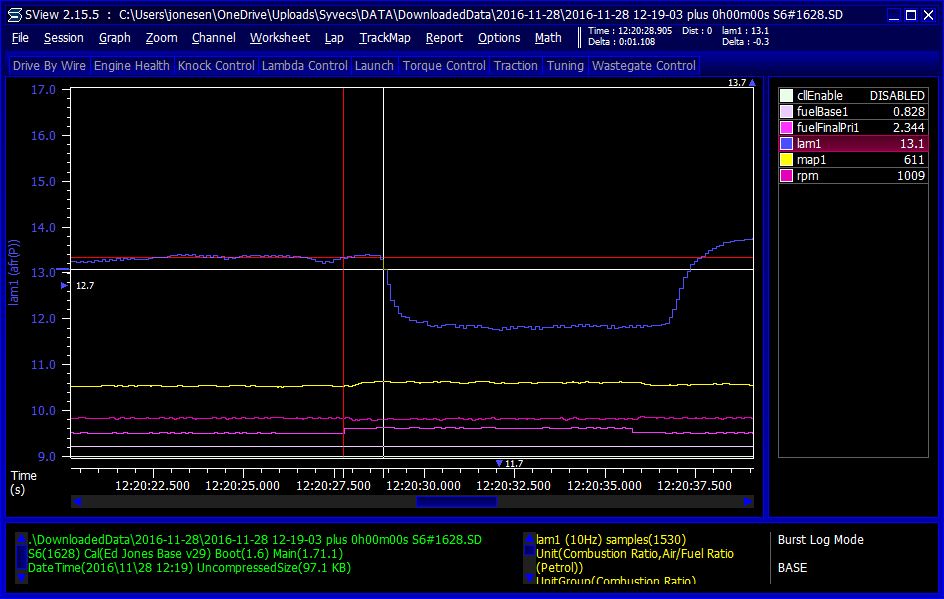Viewport: 944px width, 599px height.
Task: Click the SView application logo icon
Action: [15, 15]
